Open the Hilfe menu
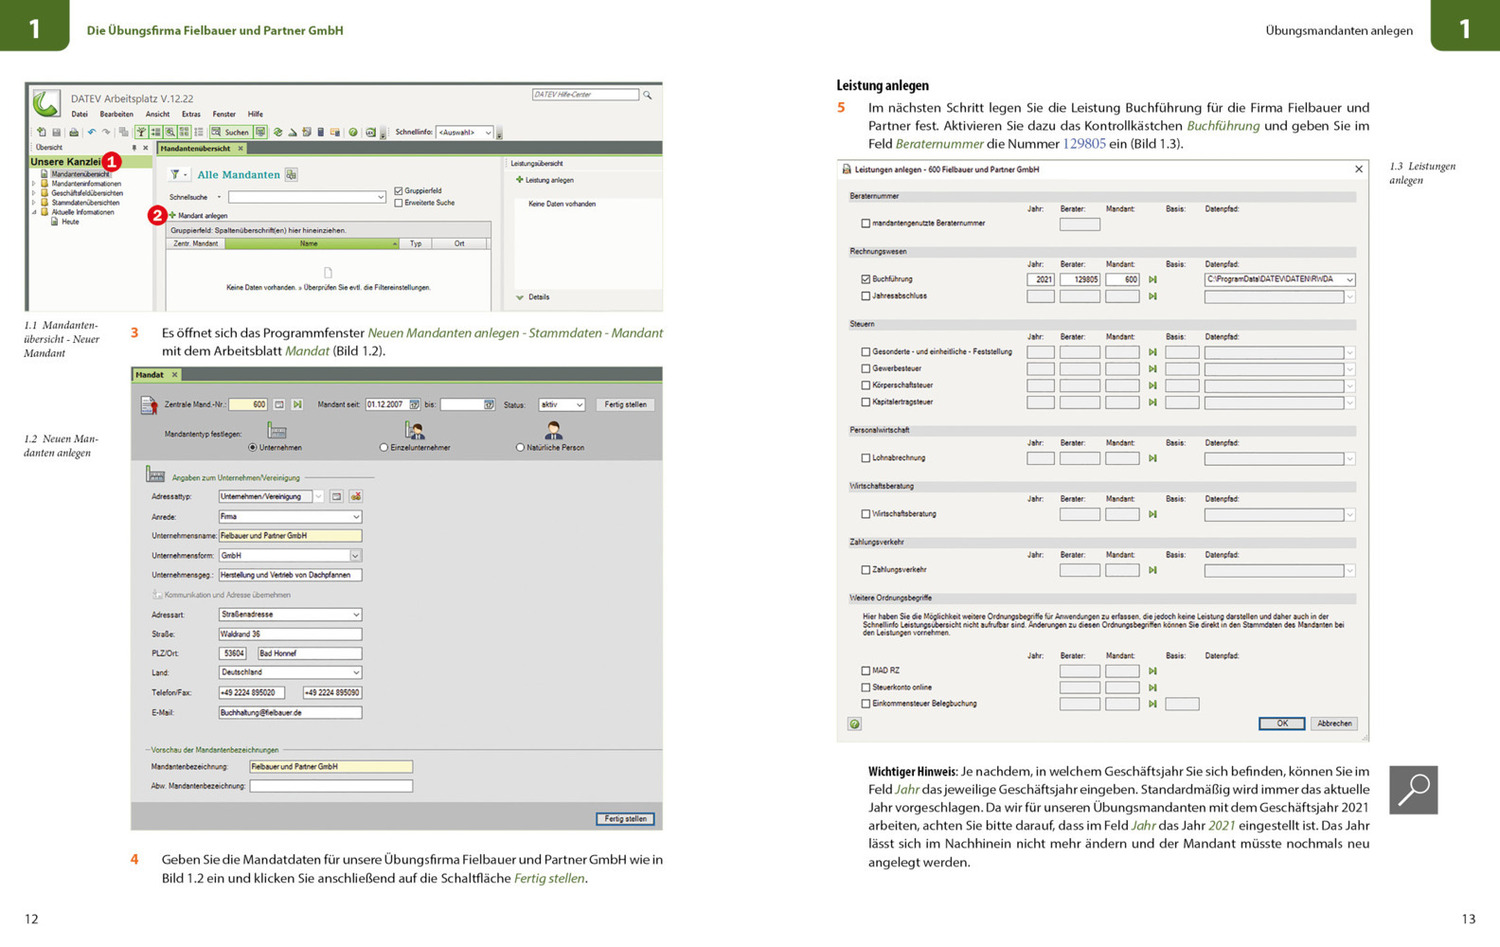 click(x=255, y=114)
